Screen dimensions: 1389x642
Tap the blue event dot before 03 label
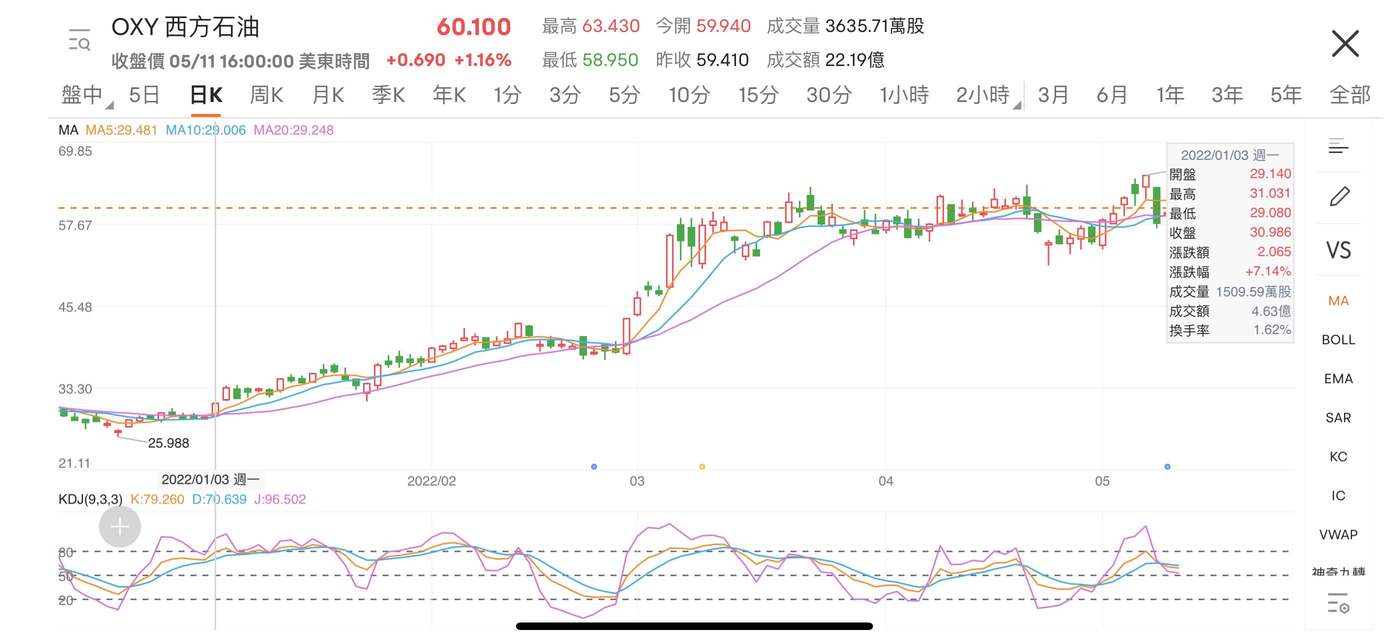(x=594, y=467)
